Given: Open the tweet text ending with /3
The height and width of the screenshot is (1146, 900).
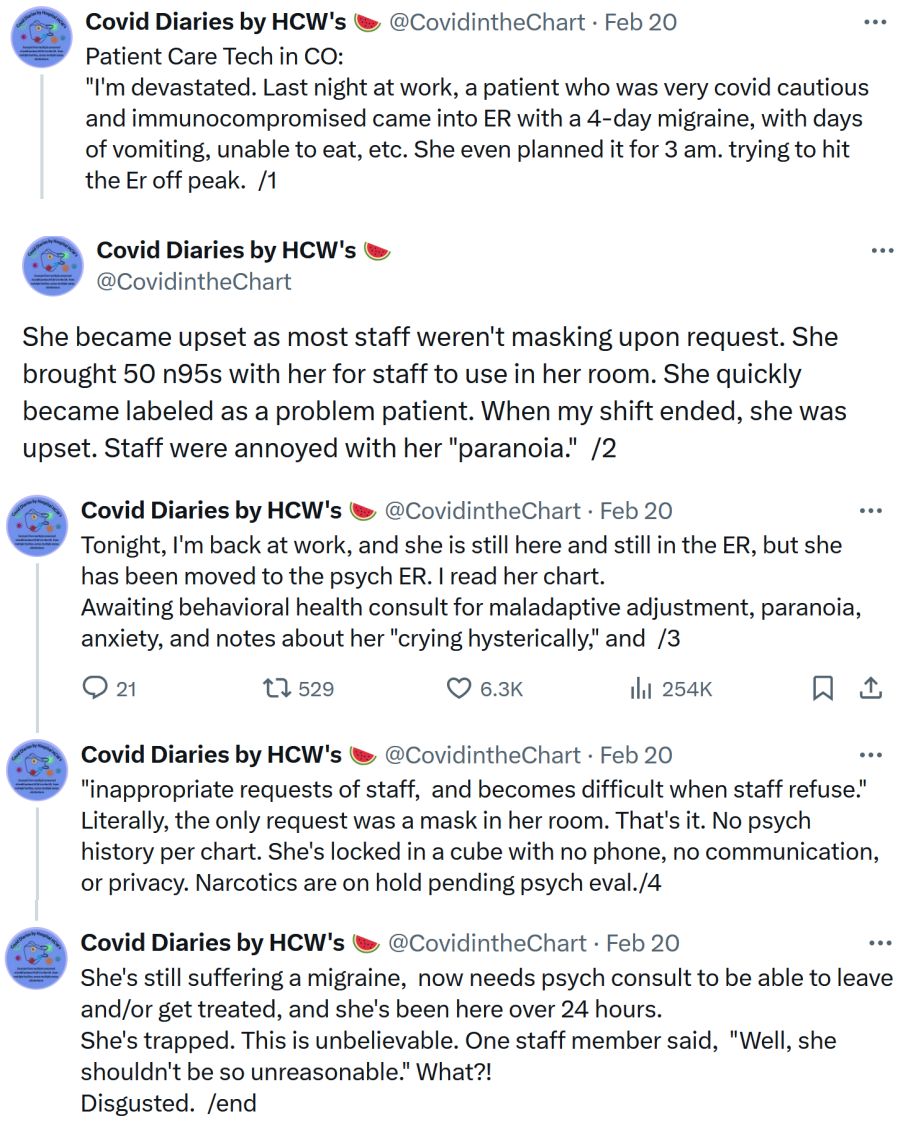Looking at the screenshot, I should click(x=472, y=592).
